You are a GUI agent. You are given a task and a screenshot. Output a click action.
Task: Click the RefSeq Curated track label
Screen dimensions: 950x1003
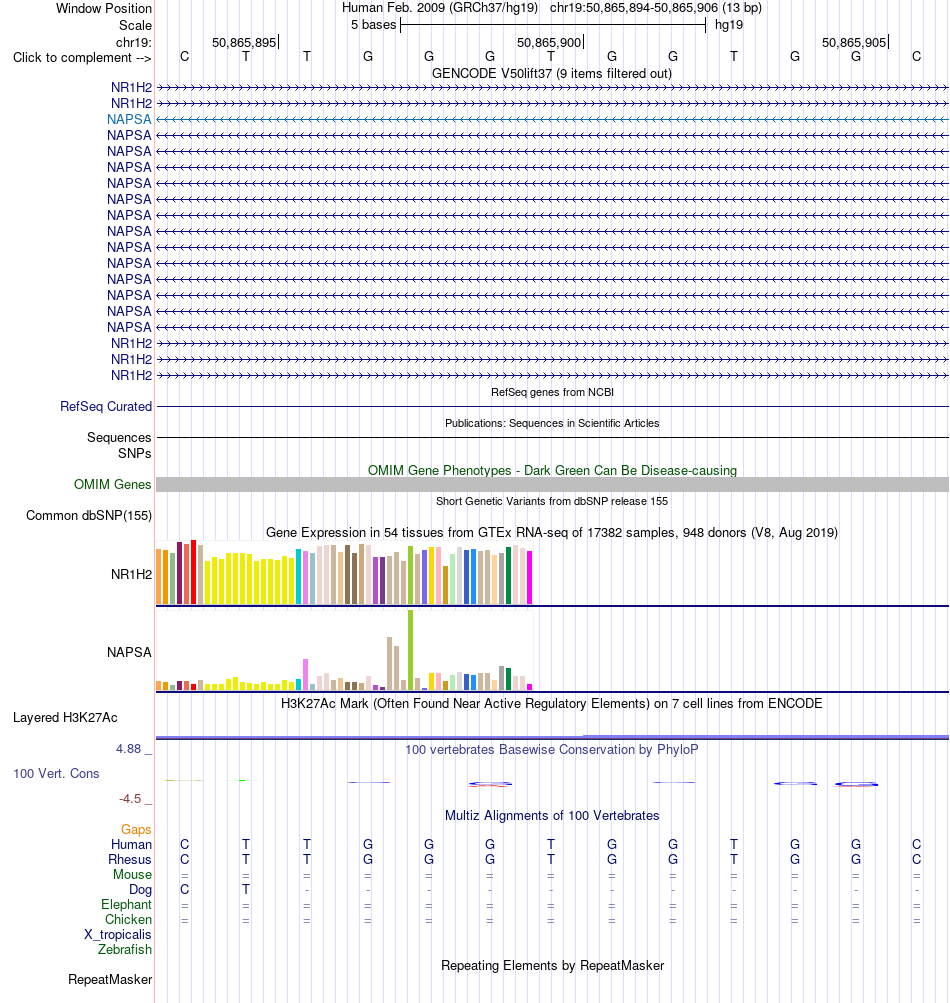pyautogui.click(x=106, y=407)
